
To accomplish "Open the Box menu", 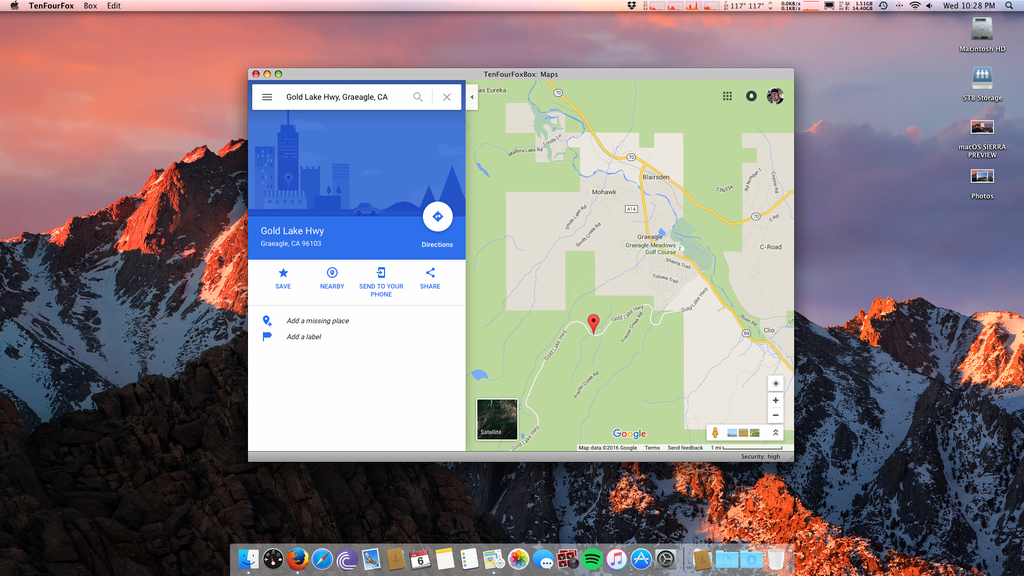I will tap(90, 6).
